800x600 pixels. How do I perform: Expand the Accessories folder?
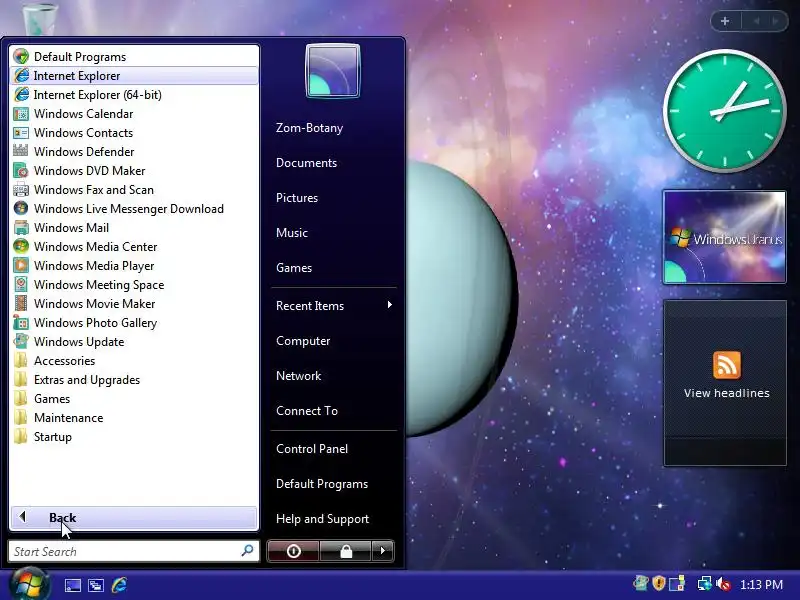click(x=134, y=361)
